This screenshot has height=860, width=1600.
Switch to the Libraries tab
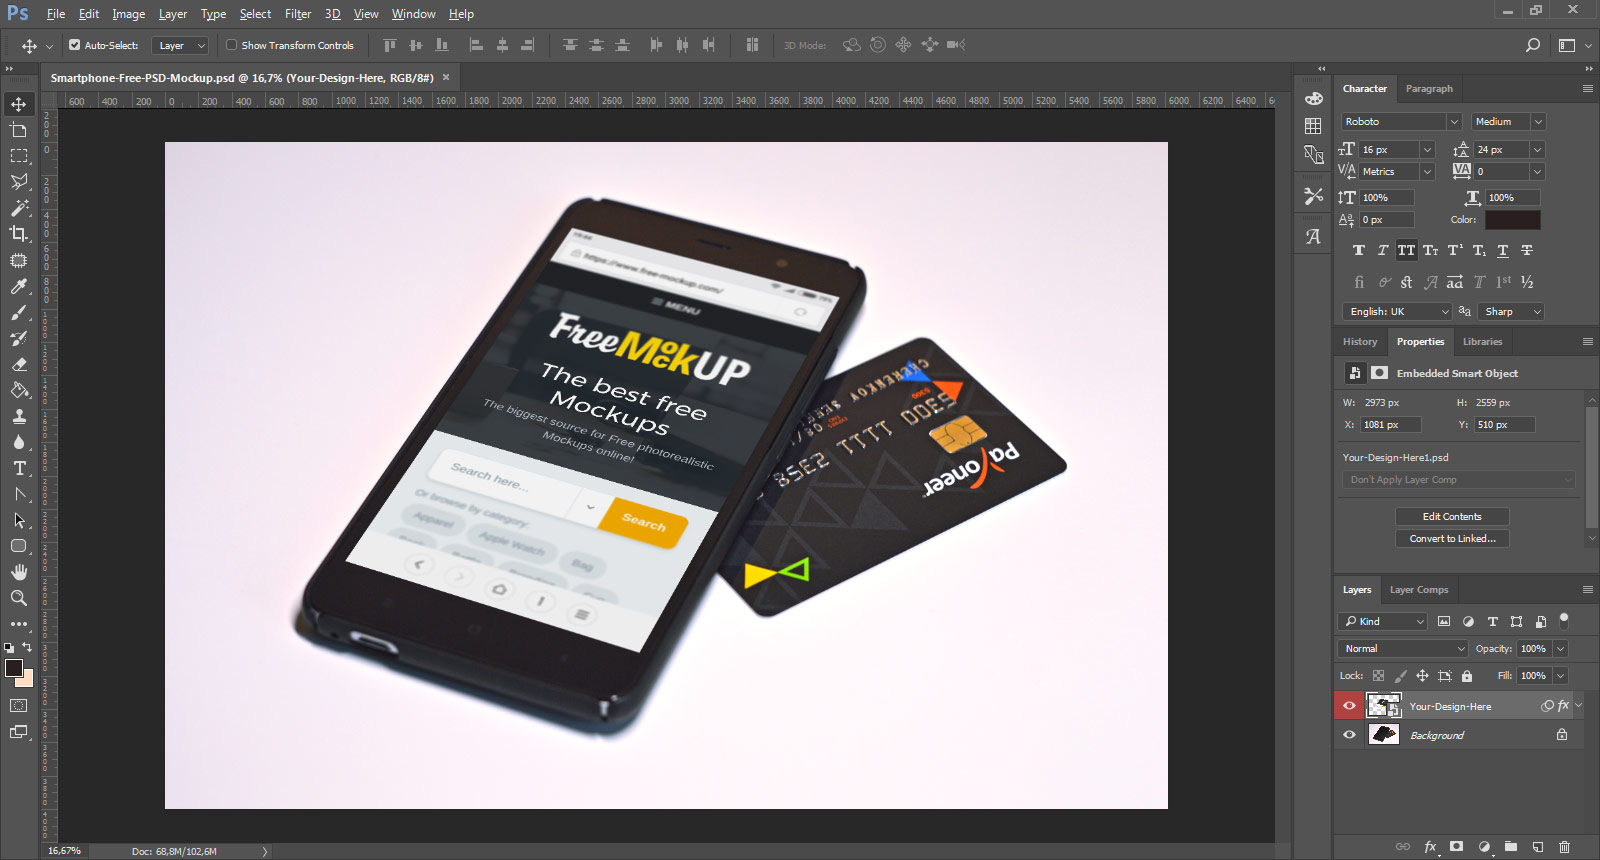pyautogui.click(x=1482, y=342)
